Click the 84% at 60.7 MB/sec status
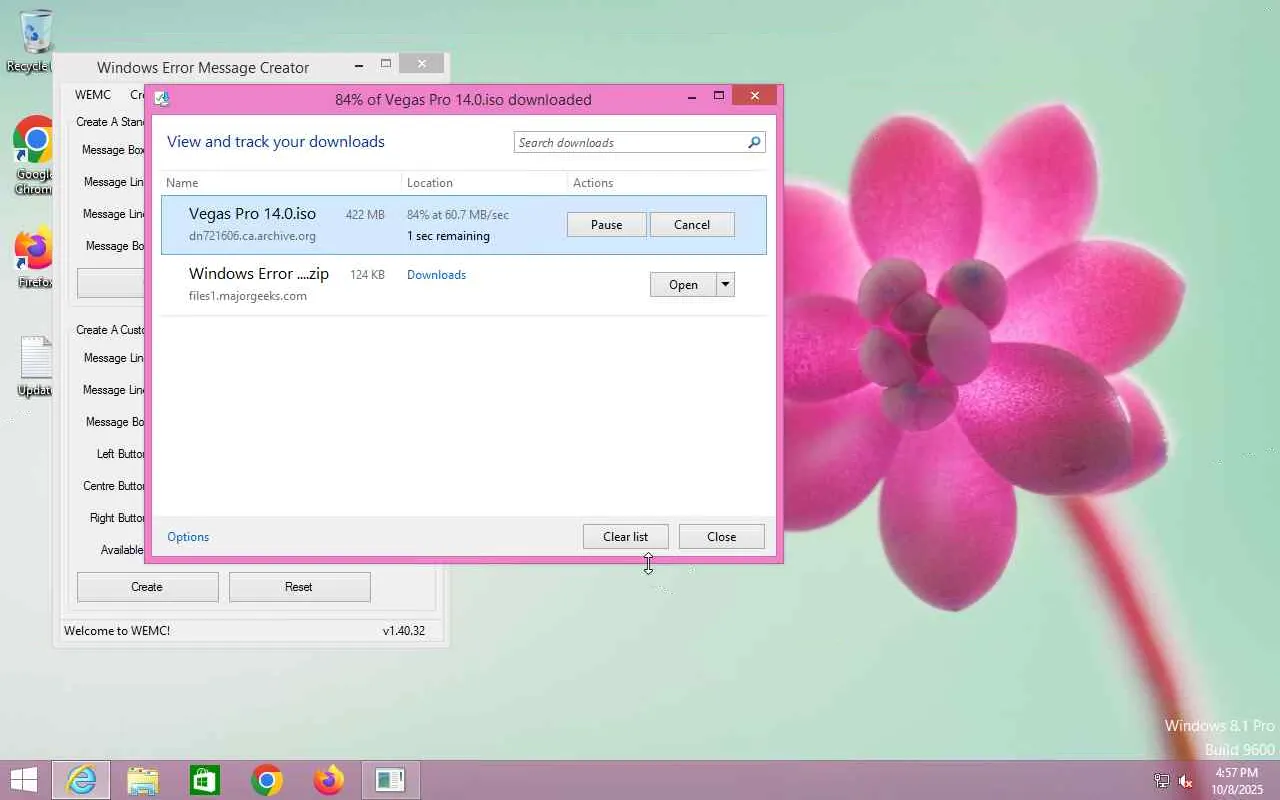1280x800 pixels. [458, 215]
